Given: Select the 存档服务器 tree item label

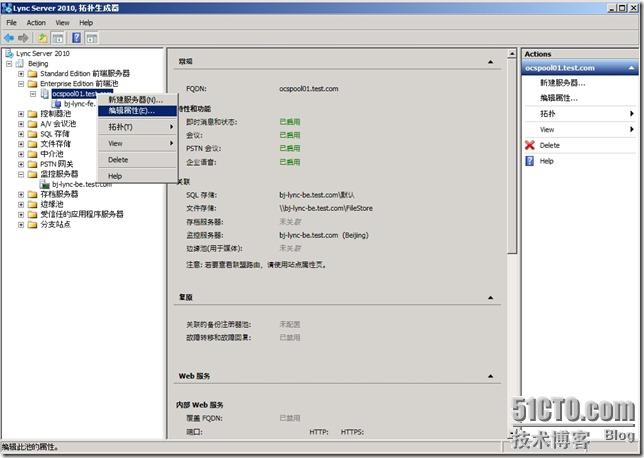Looking at the screenshot, I should [59, 194].
